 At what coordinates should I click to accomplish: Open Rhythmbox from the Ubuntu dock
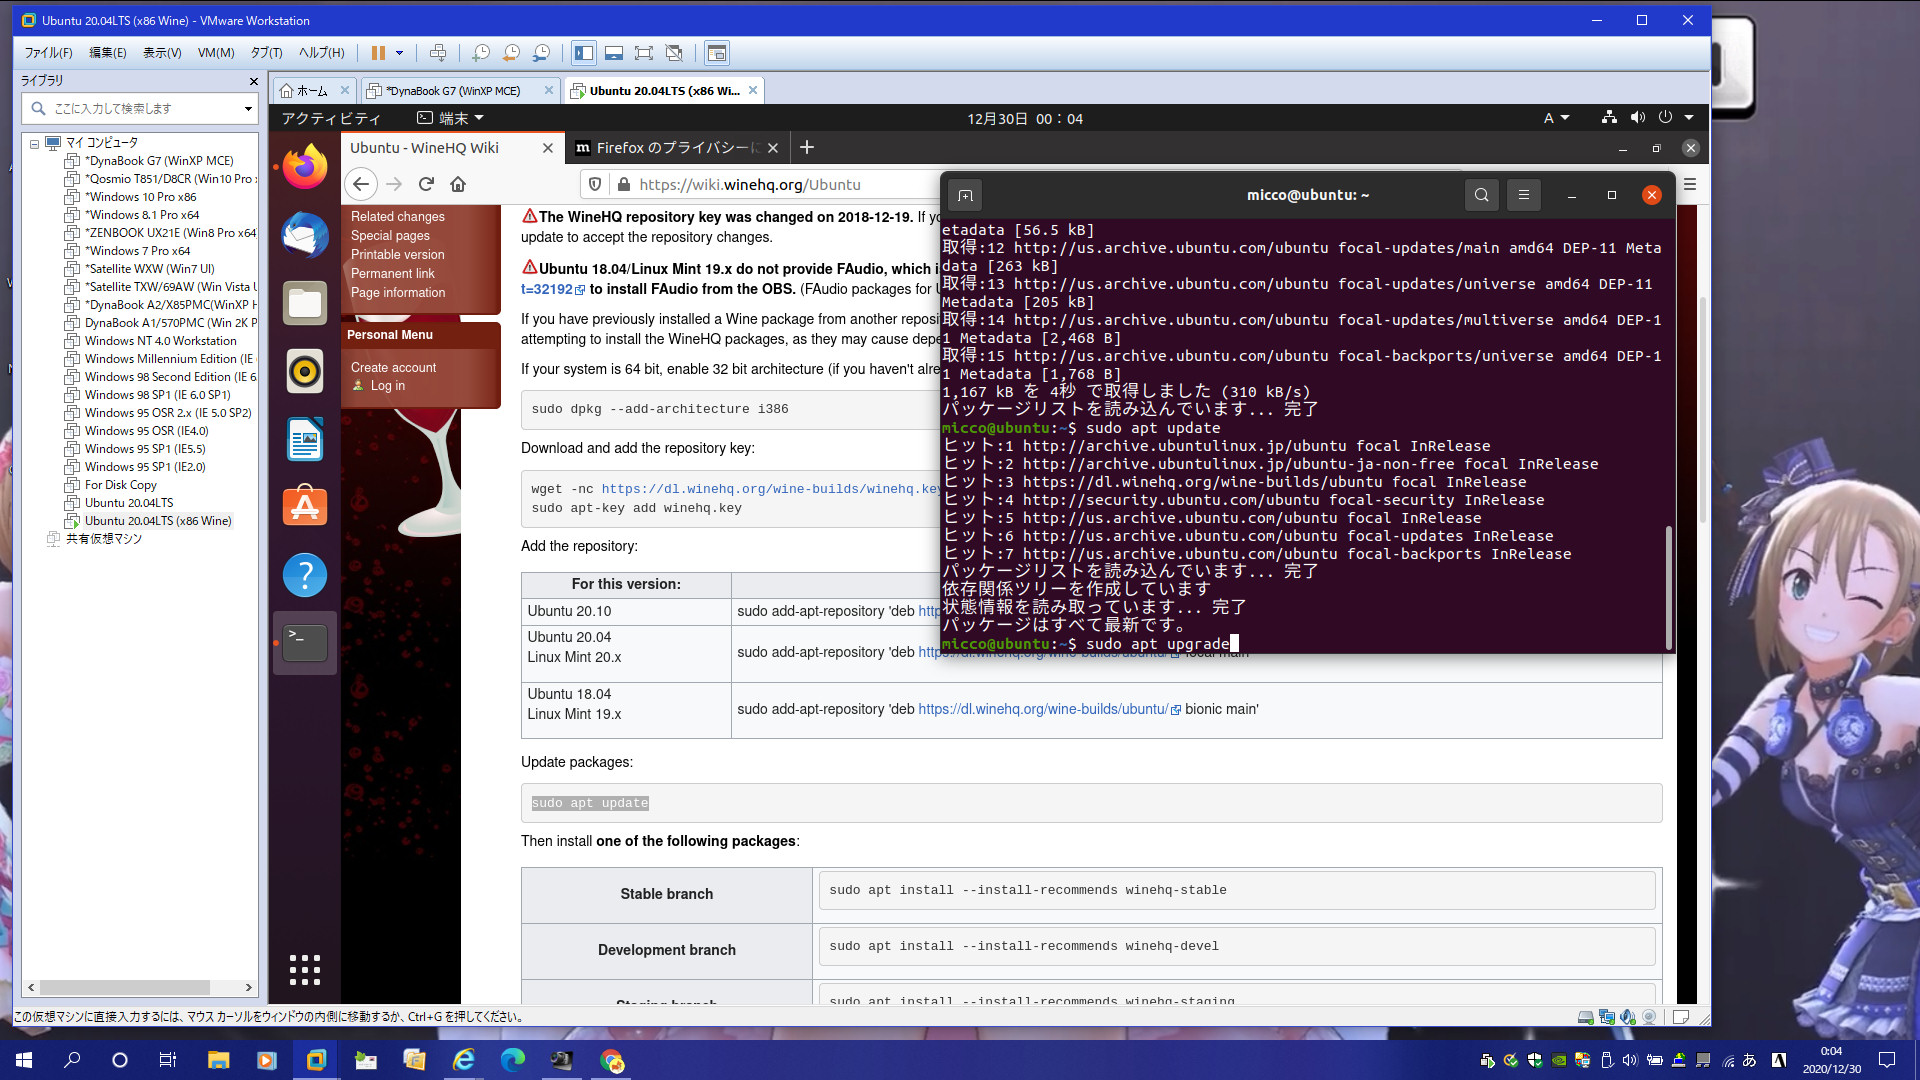coord(305,371)
